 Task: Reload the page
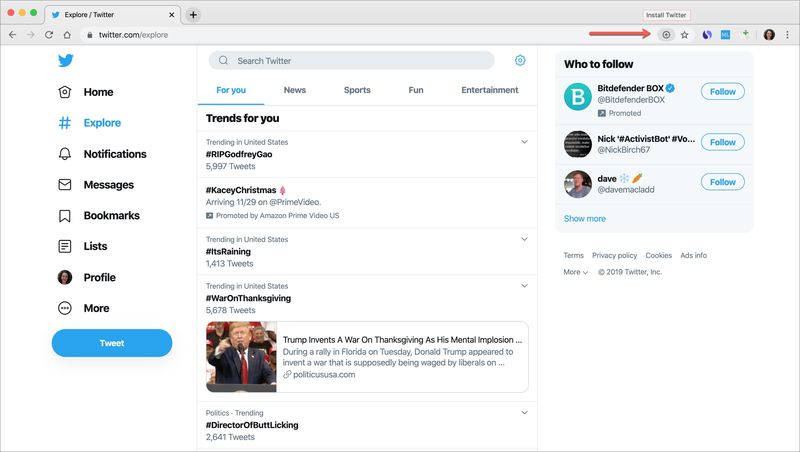[49, 35]
